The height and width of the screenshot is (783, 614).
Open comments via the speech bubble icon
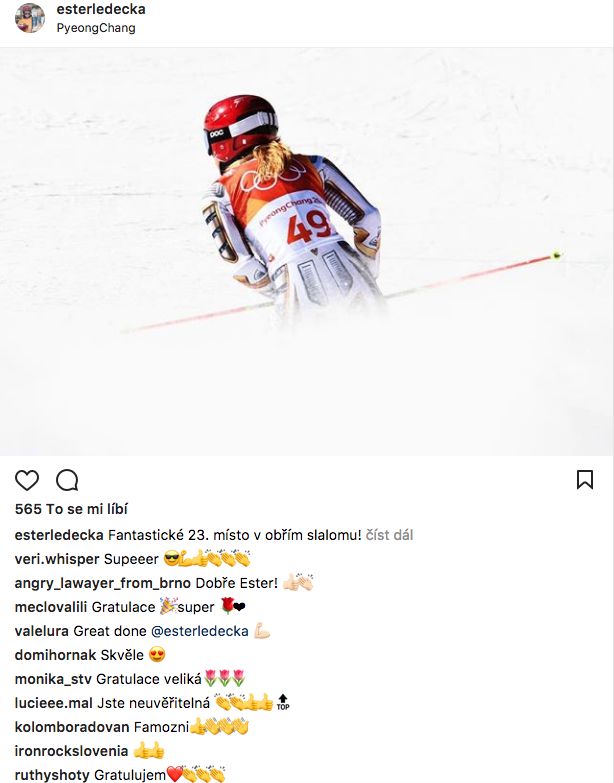pyautogui.click(x=67, y=480)
